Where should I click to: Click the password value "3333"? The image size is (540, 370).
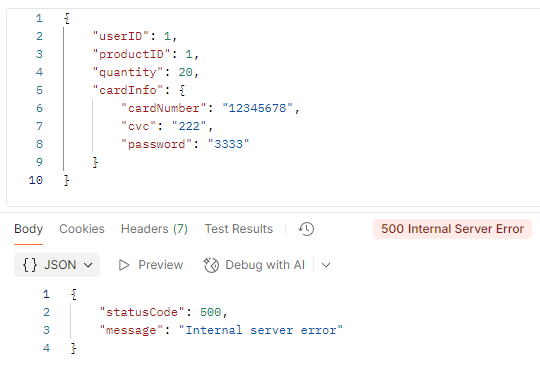(x=229, y=144)
